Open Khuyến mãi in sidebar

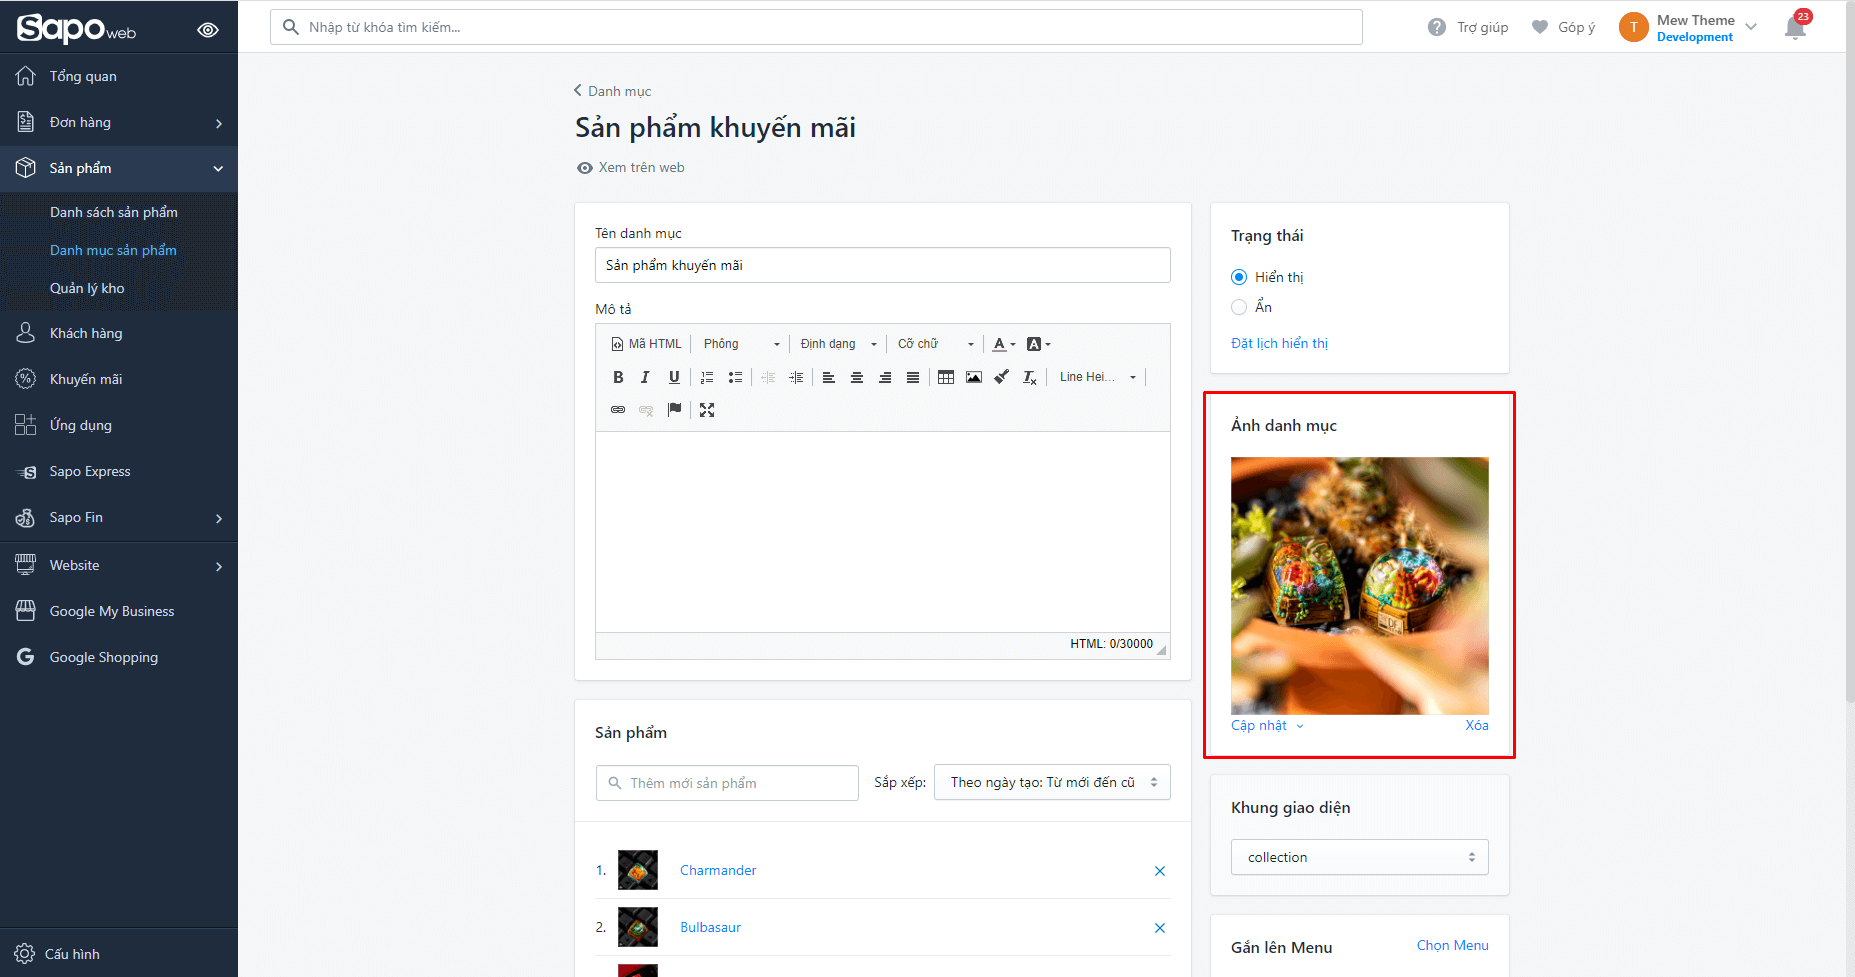[x=119, y=379]
